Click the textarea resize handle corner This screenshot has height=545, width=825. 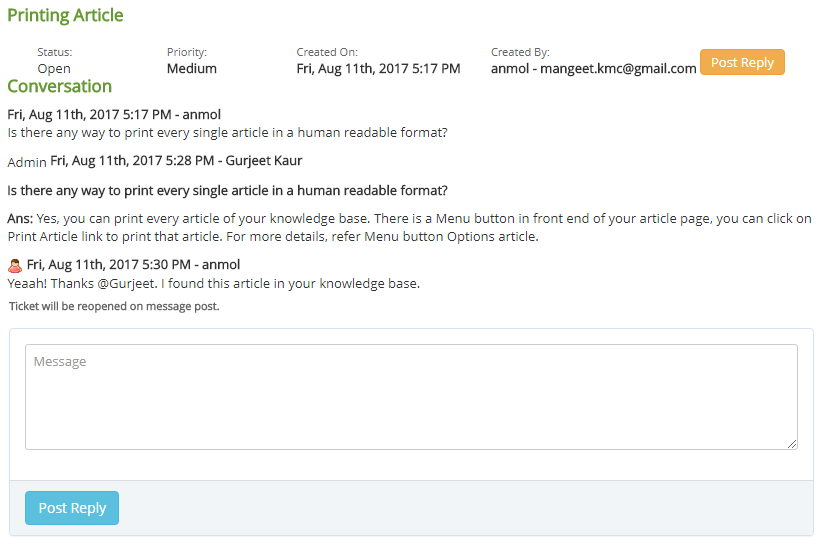point(792,443)
